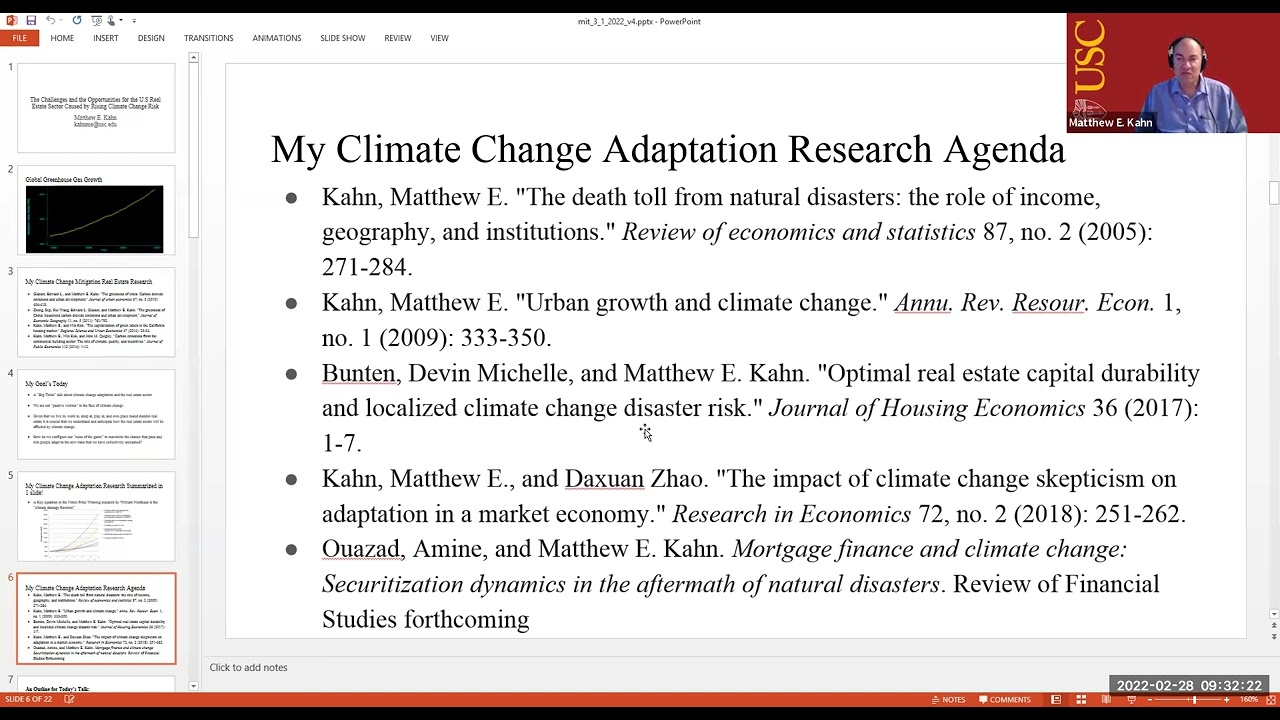Click the slide title My Climate Change Adaptation Research Agenda
Image resolution: width=1280 pixels, height=720 pixels.
[668, 149]
